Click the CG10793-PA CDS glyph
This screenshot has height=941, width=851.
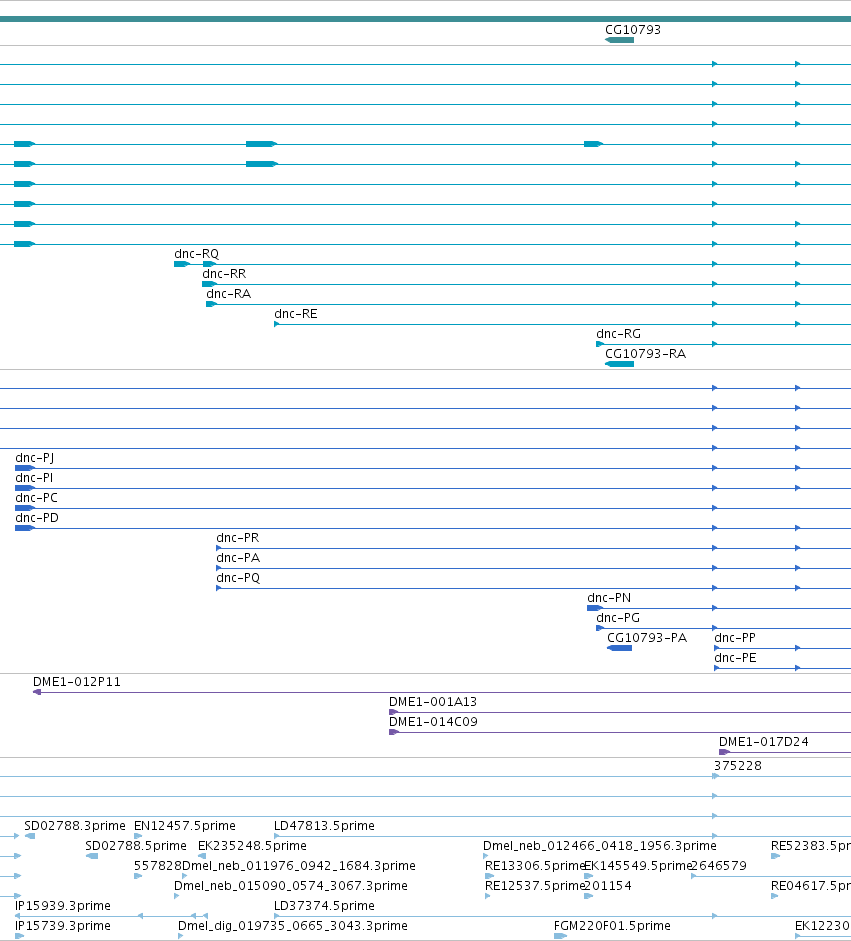[619, 648]
